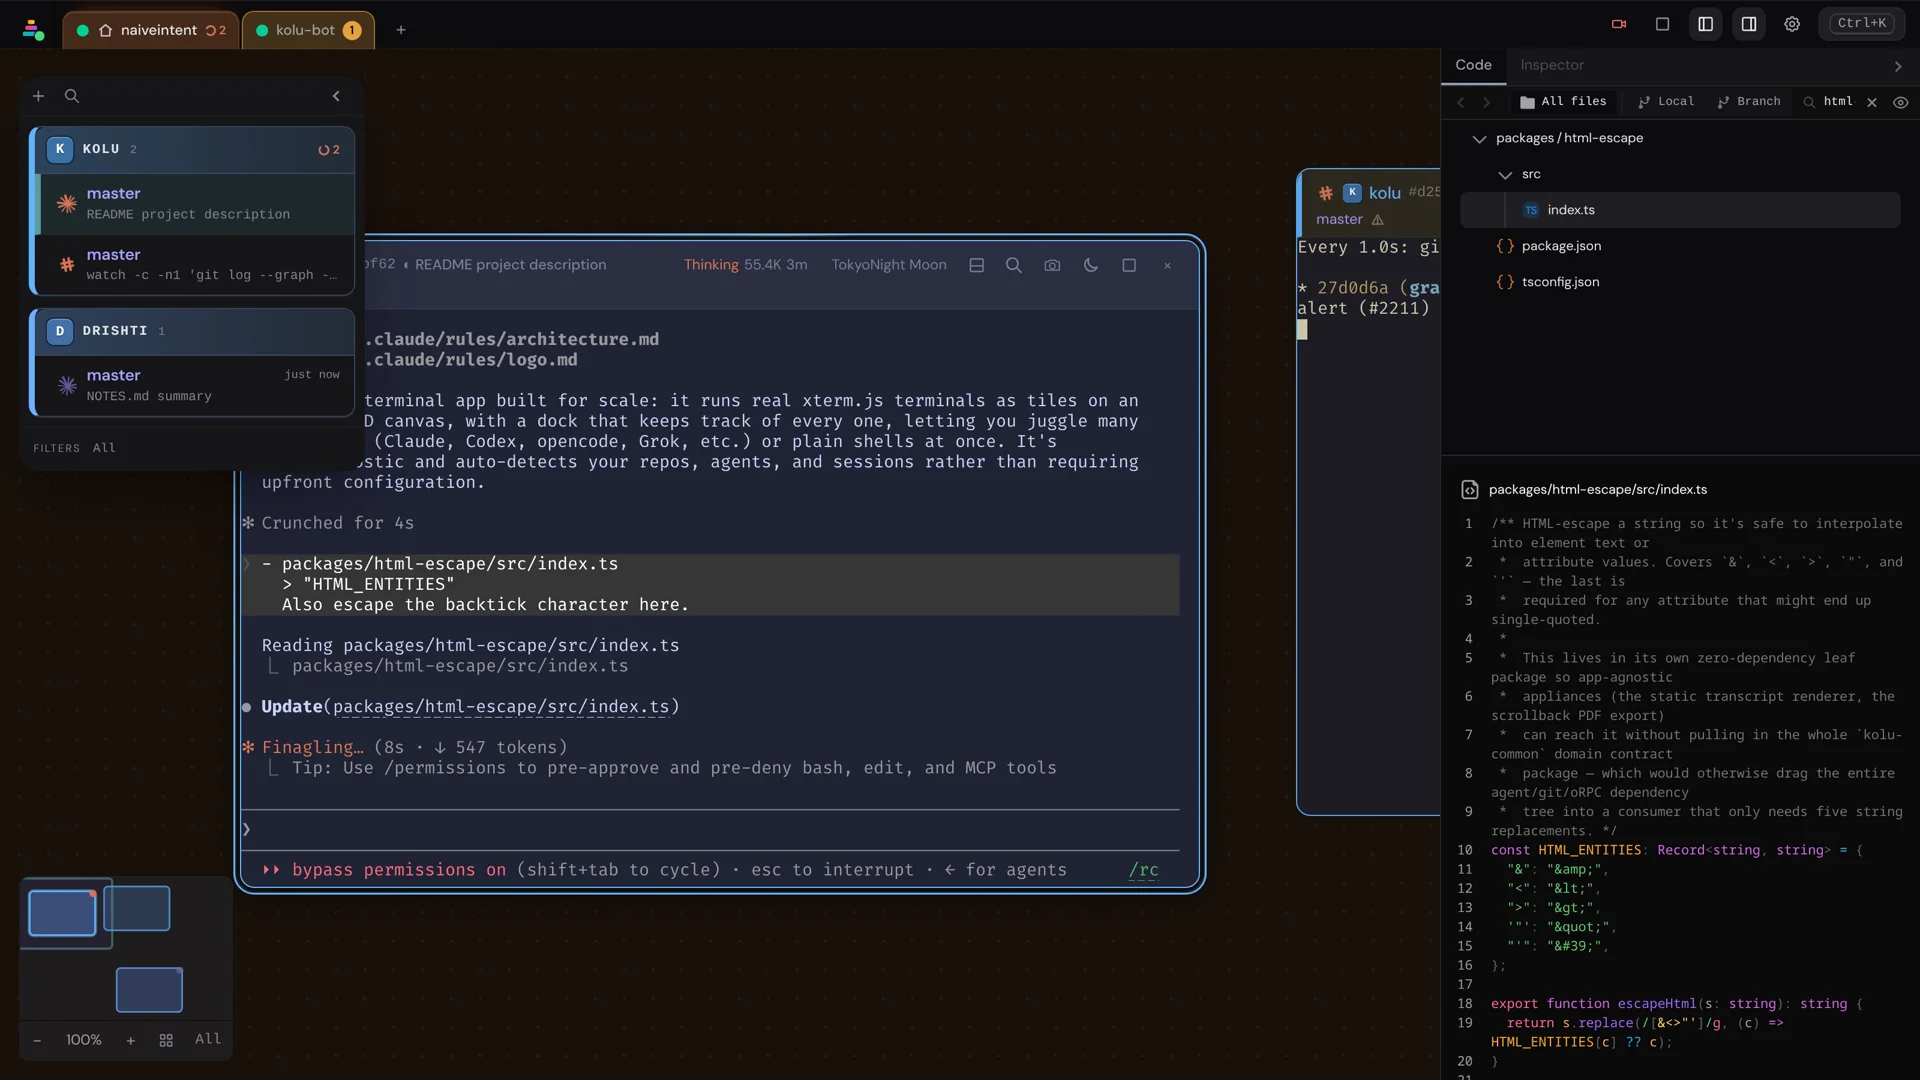Viewport: 1920px width, 1080px height.
Task: Click the app logo icon at top-left
Action: pos(33,30)
